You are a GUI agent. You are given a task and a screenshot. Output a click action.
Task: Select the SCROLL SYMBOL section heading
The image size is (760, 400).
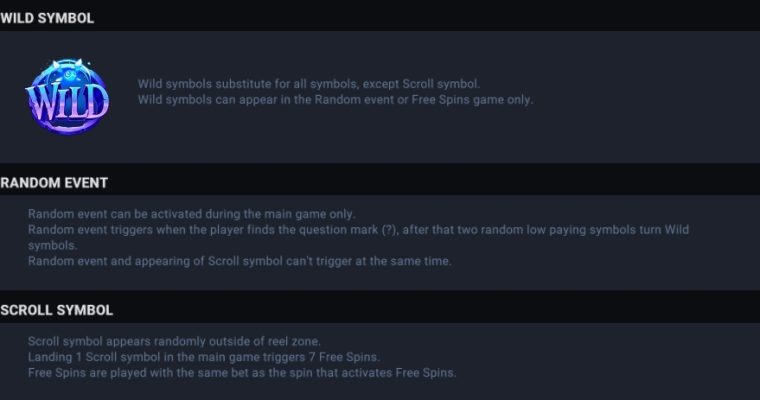coord(57,310)
